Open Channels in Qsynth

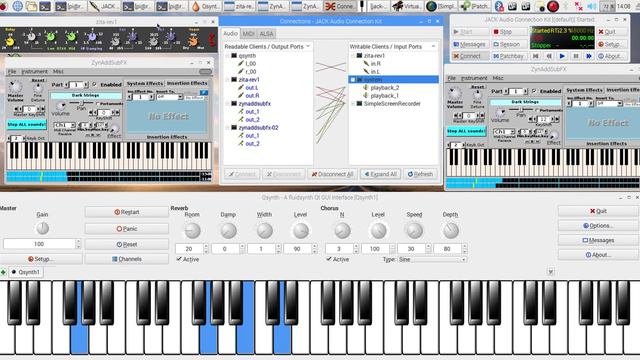[127, 259]
